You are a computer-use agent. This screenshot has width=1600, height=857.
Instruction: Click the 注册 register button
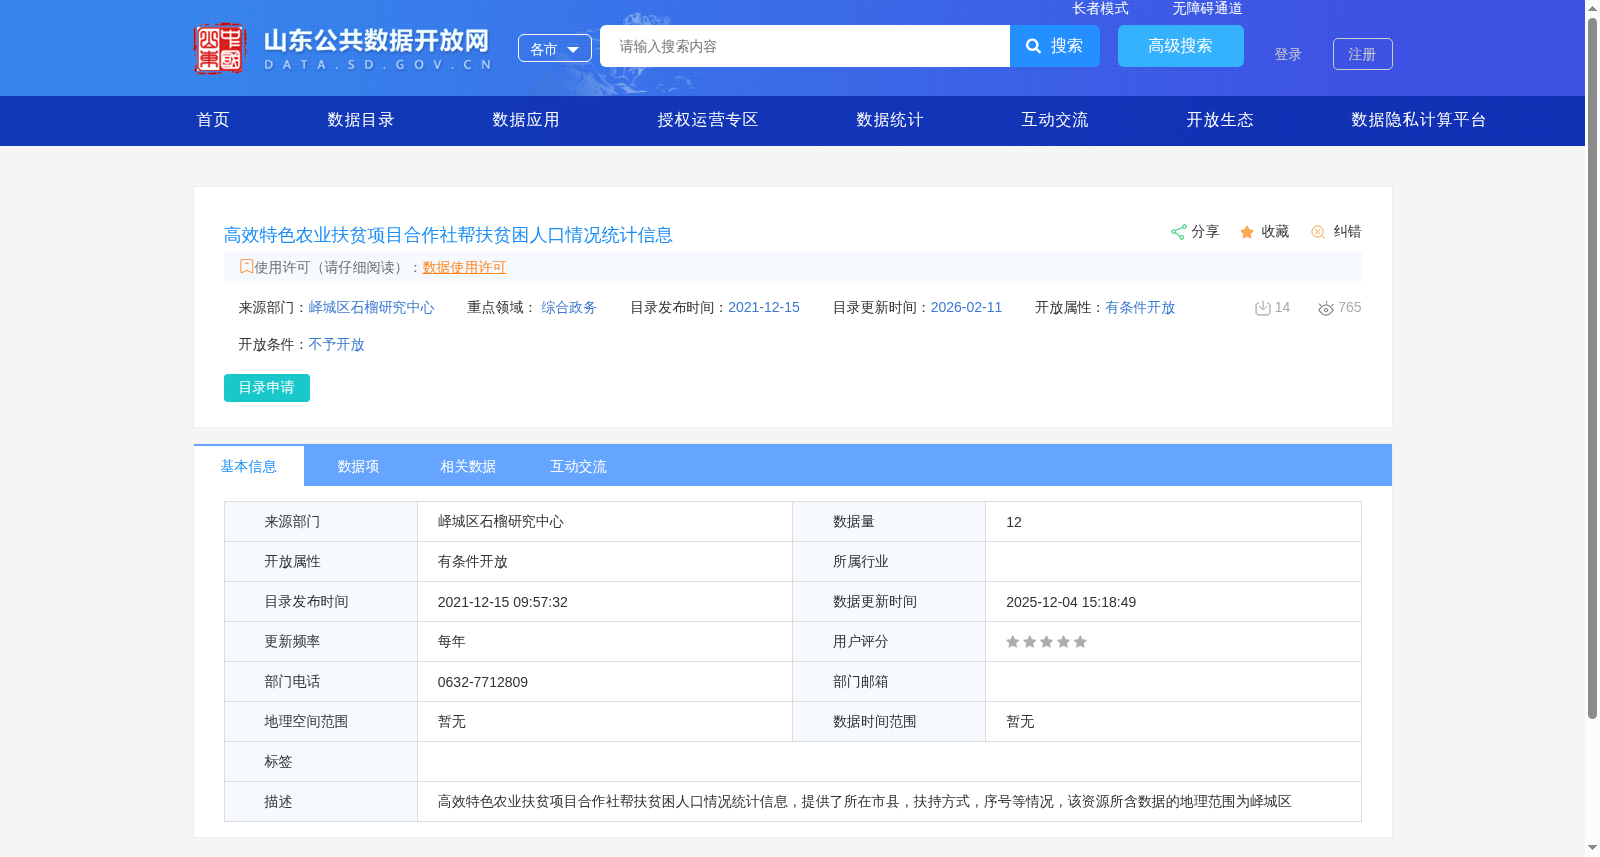click(1363, 54)
